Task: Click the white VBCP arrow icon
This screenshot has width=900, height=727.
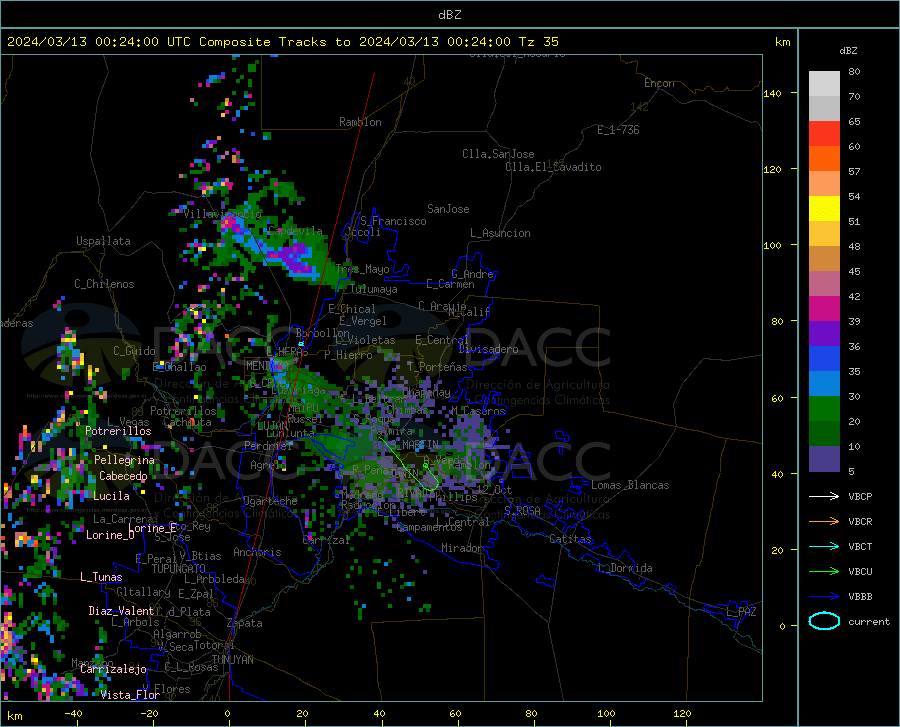Action: [824, 496]
